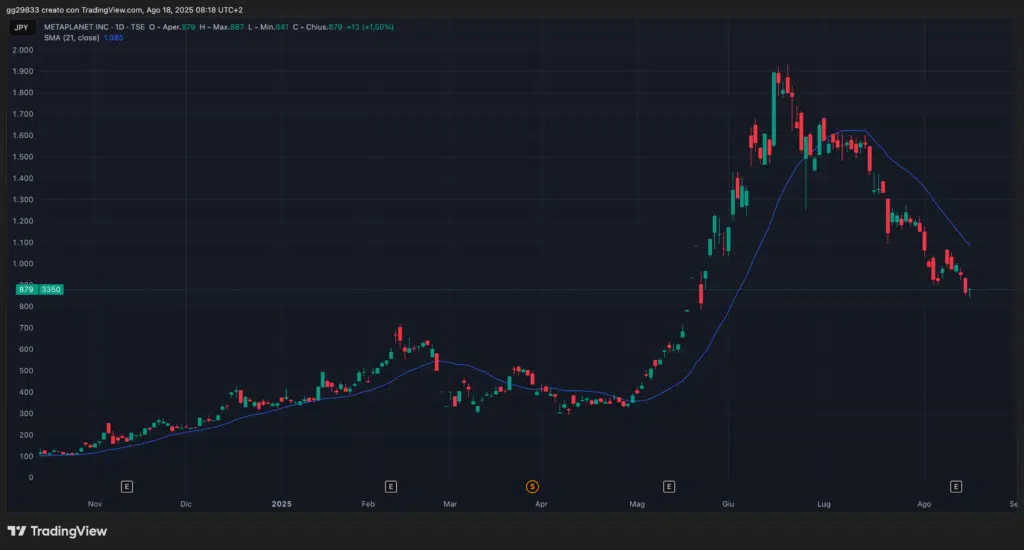Click the 2.000 price axis label
The height and width of the screenshot is (550, 1024).
[x=23, y=50]
